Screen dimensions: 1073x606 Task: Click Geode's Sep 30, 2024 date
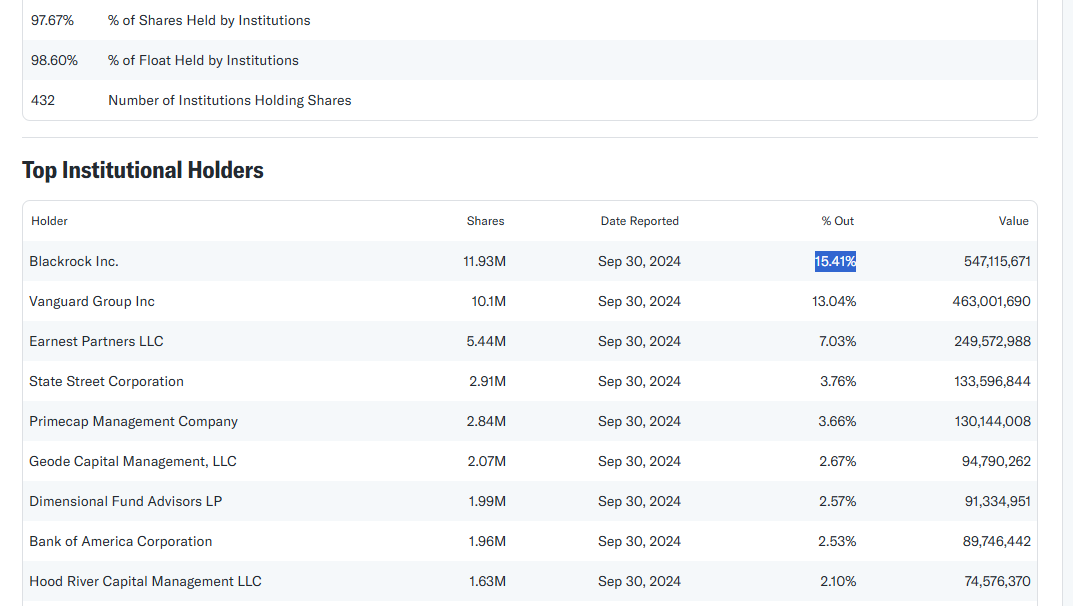point(639,462)
